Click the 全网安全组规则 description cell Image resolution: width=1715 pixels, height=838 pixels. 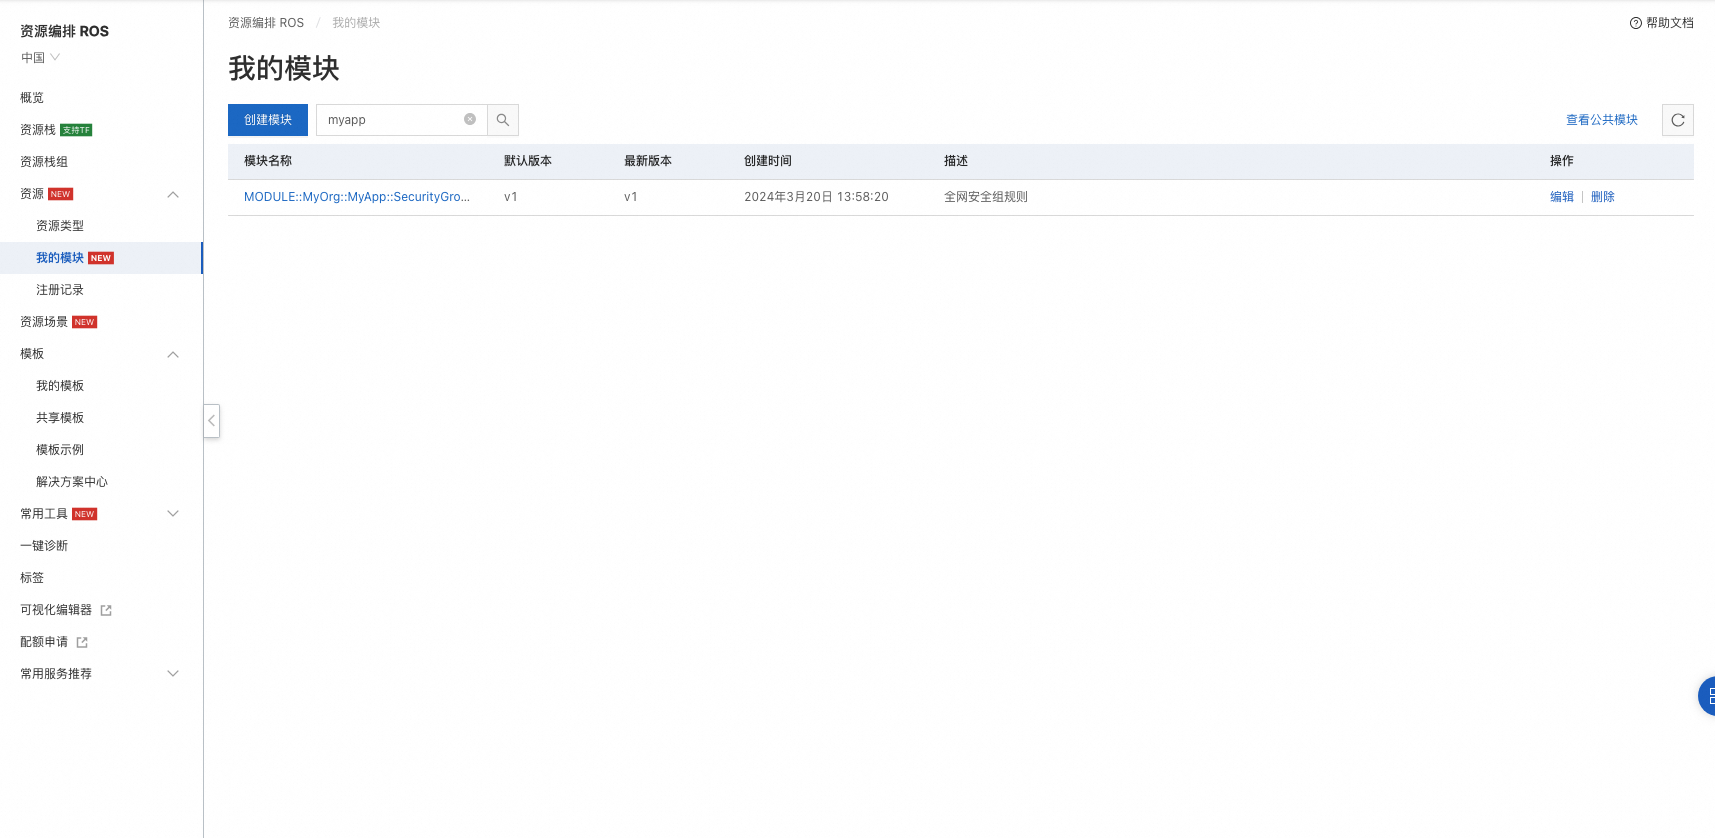(986, 197)
